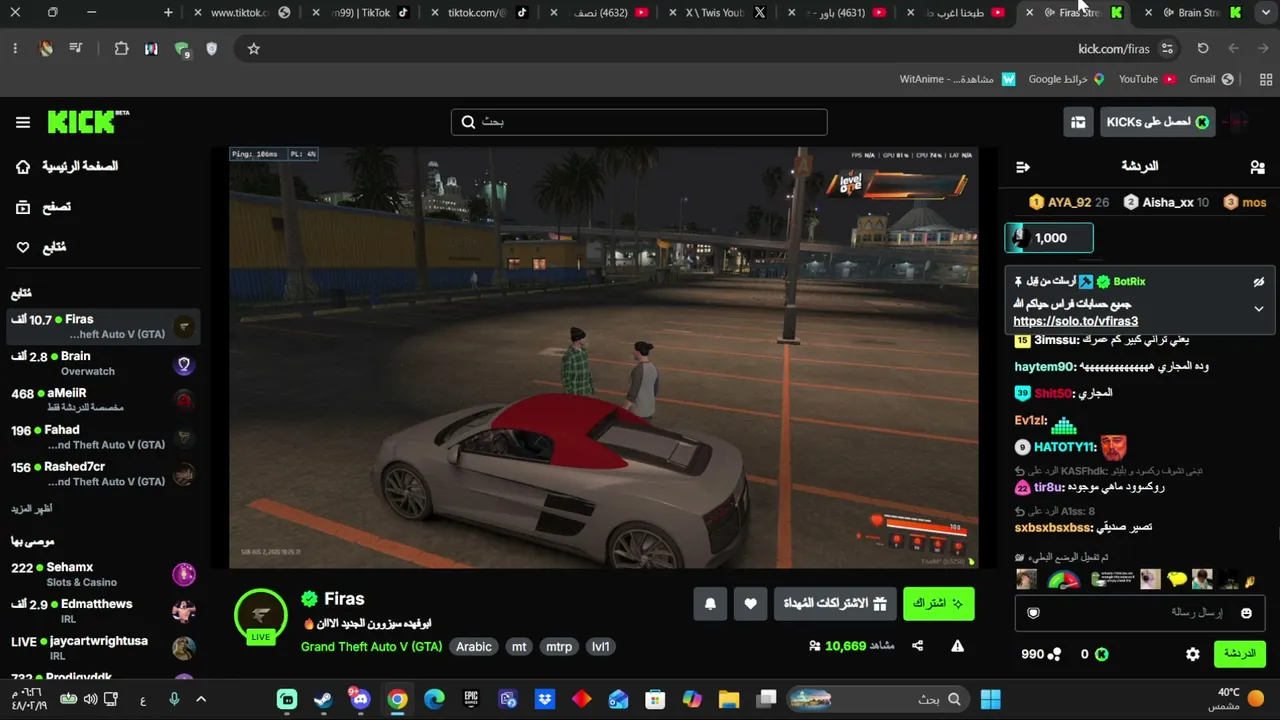Open the YouTube bookmark
Image resolution: width=1280 pixels, height=720 pixels.
click(x=1147, y=79)
